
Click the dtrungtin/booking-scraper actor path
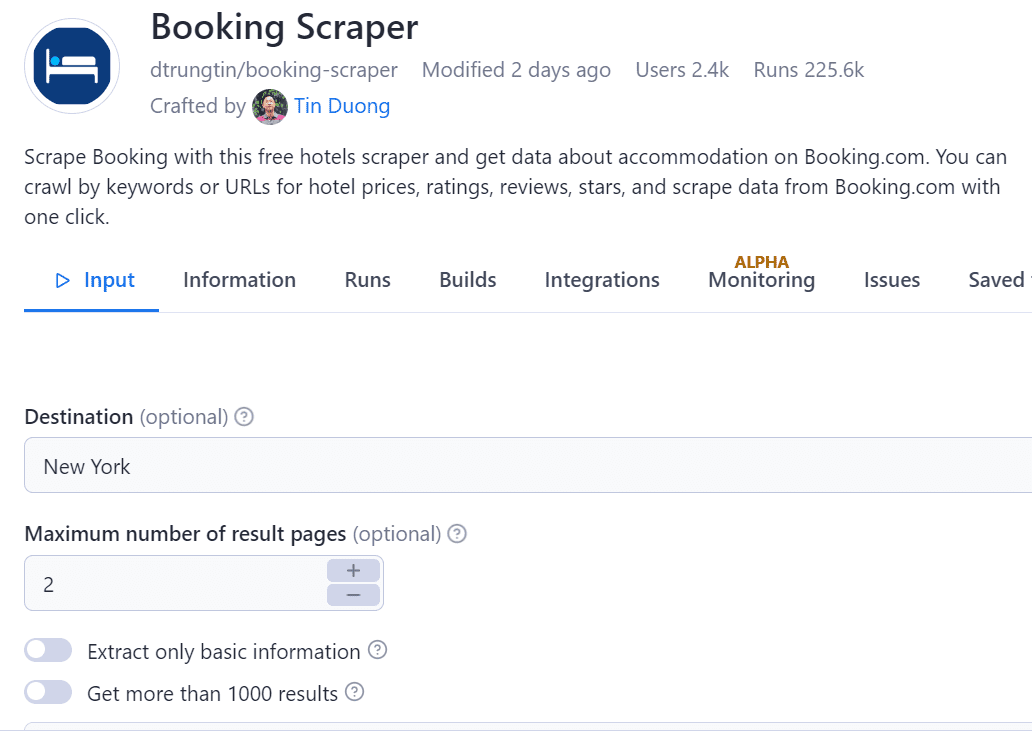(x=274, y=70)
